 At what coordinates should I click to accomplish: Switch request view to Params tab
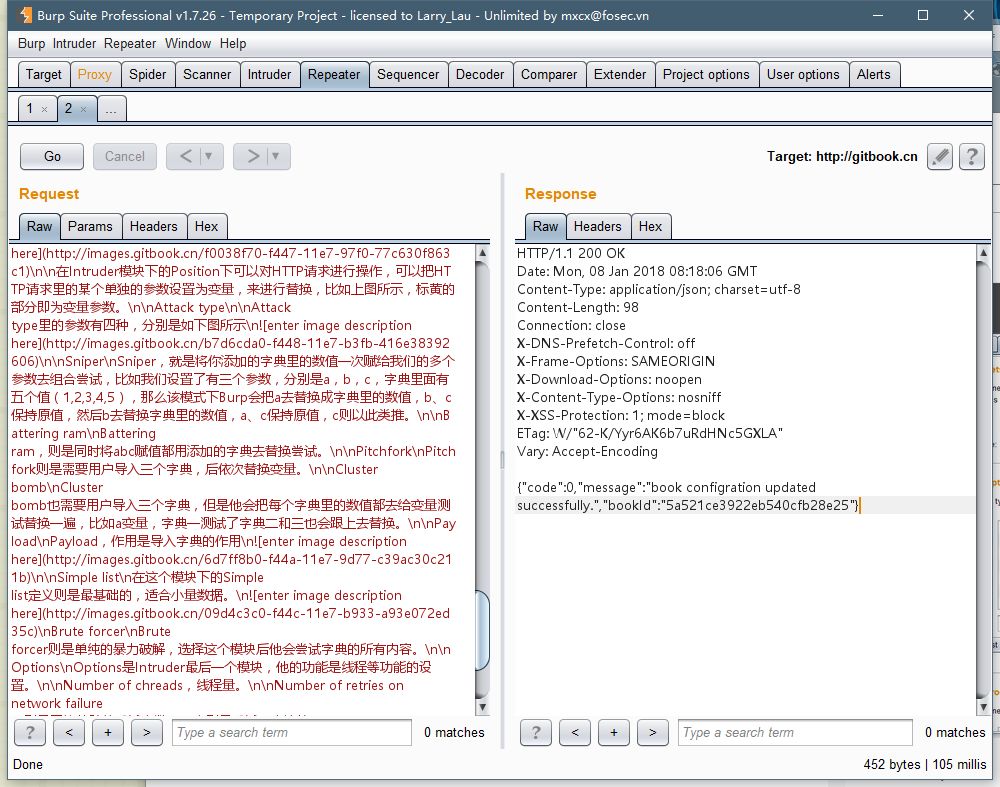coord(90,226)
